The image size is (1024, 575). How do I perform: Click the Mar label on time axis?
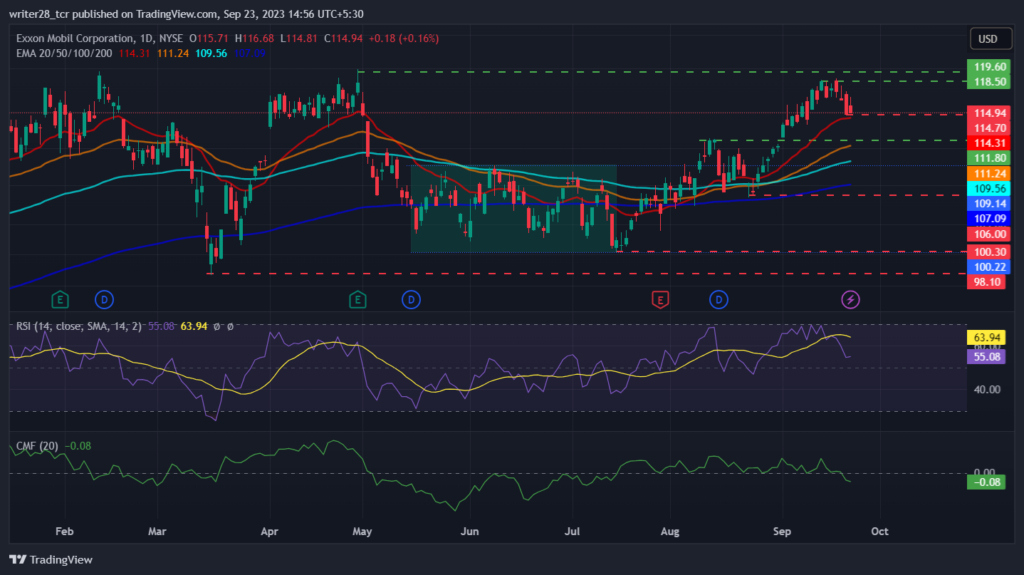pos(157,531)
